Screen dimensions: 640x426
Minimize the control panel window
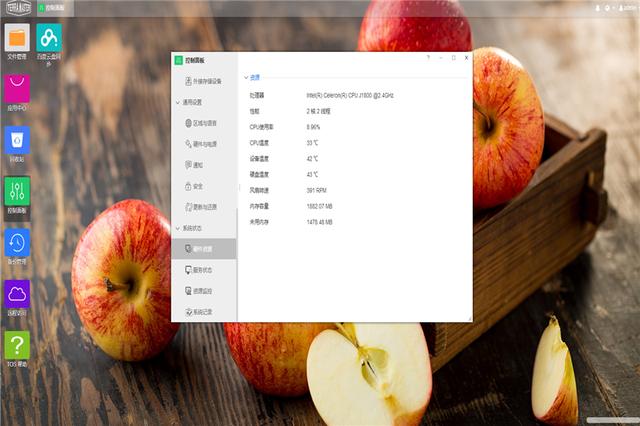[441, 58]
